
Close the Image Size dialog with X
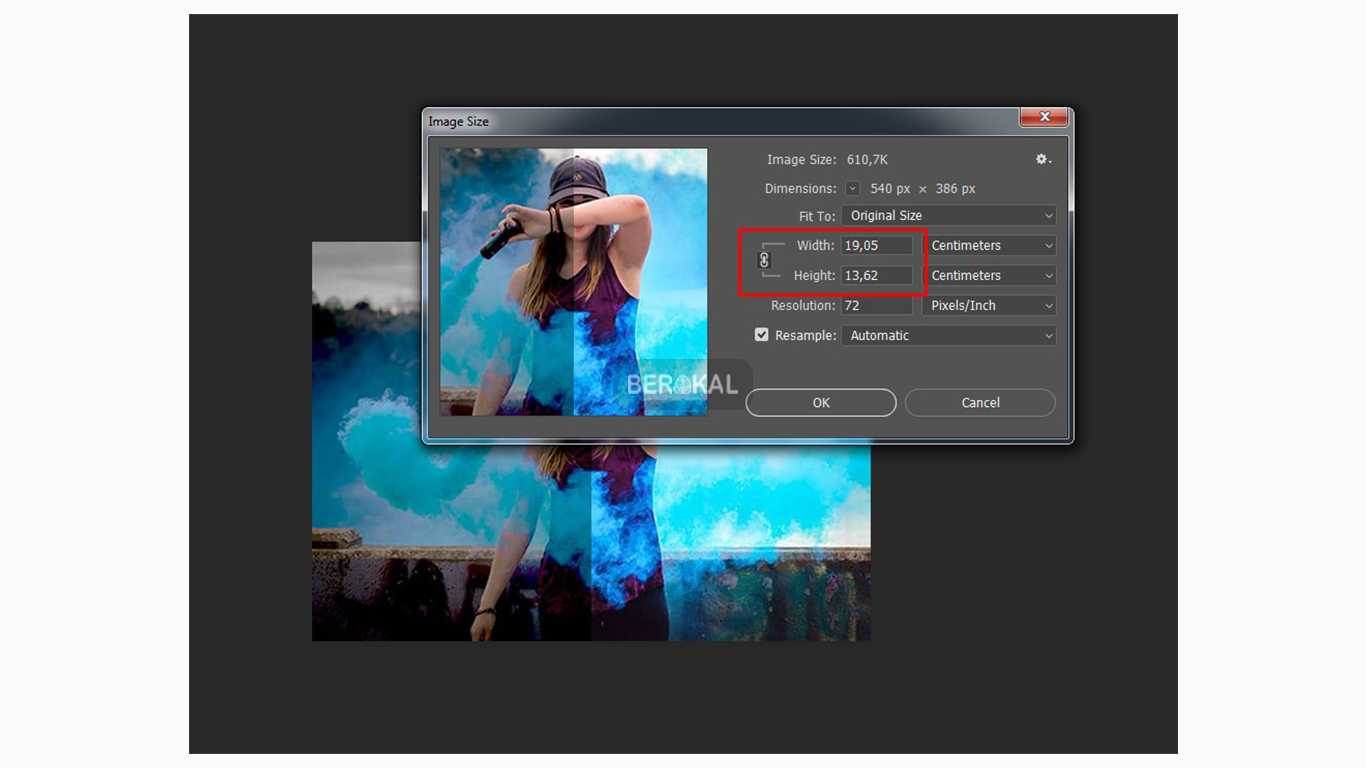[1043, 118]
